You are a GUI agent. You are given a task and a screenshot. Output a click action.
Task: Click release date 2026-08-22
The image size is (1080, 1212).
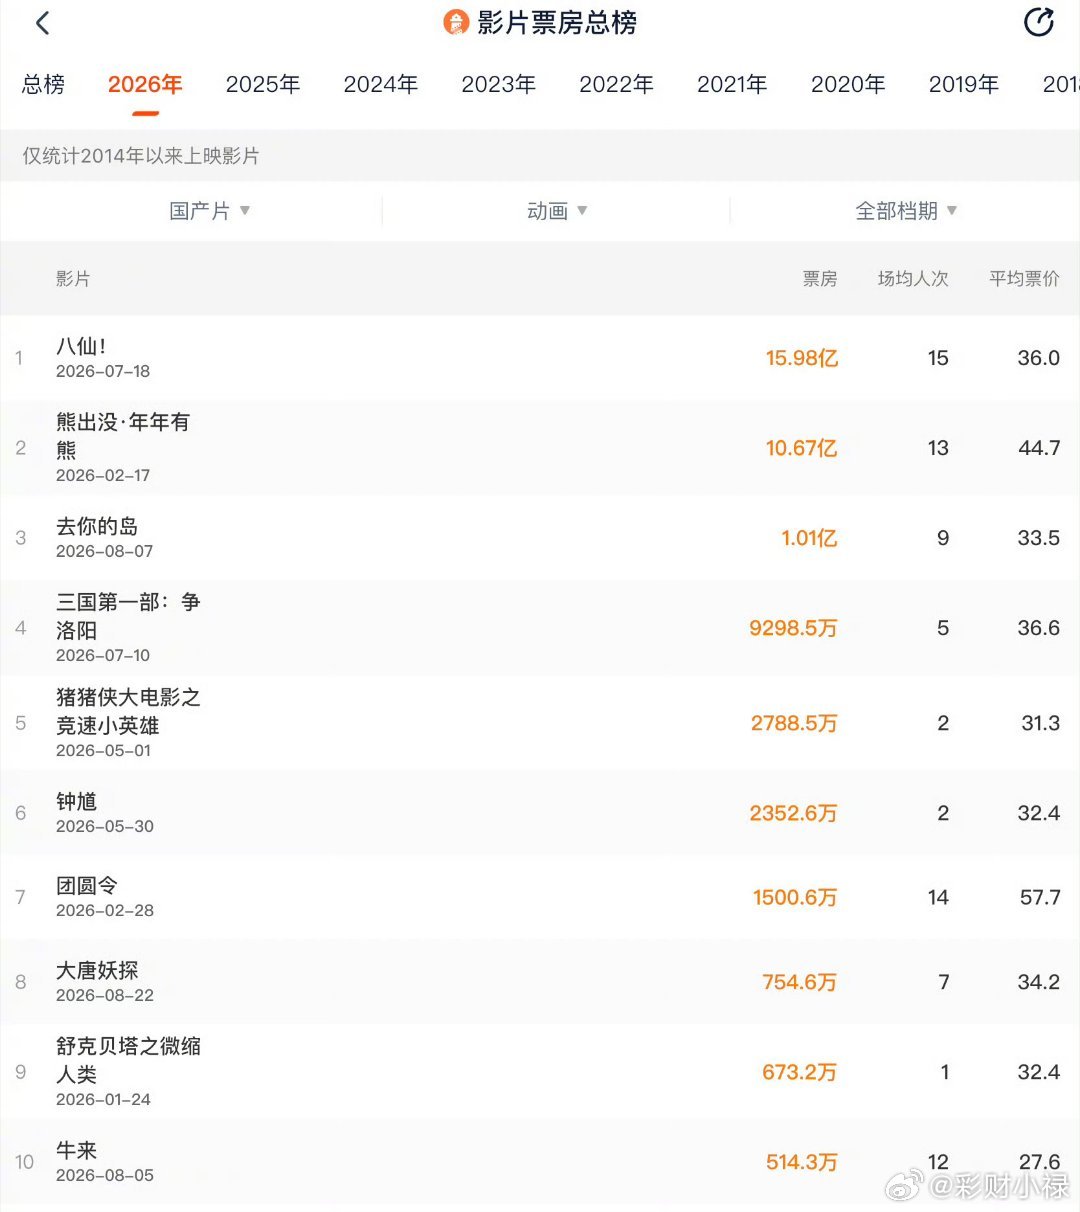coord(105,995)
